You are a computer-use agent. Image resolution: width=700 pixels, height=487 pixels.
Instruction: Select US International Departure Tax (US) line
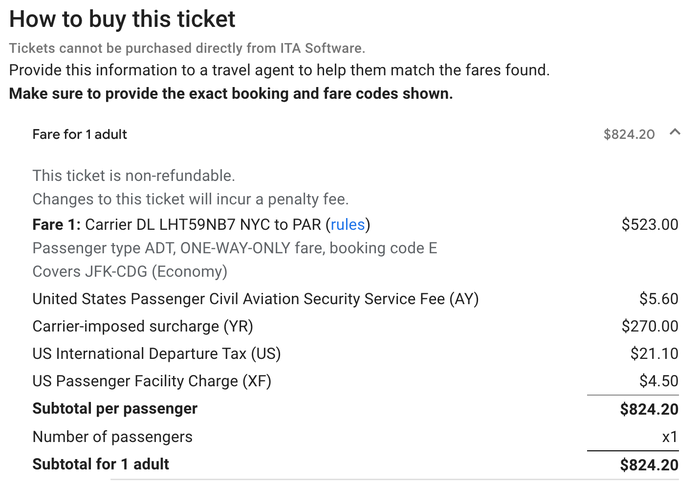156,354
